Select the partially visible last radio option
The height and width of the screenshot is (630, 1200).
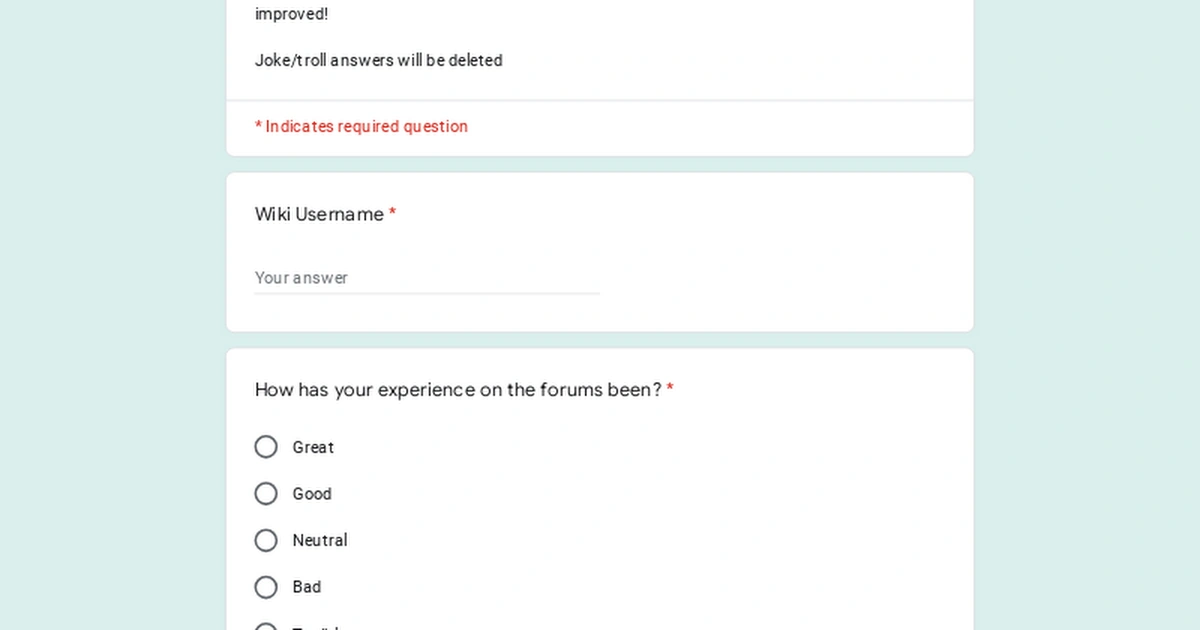[266, 627]
